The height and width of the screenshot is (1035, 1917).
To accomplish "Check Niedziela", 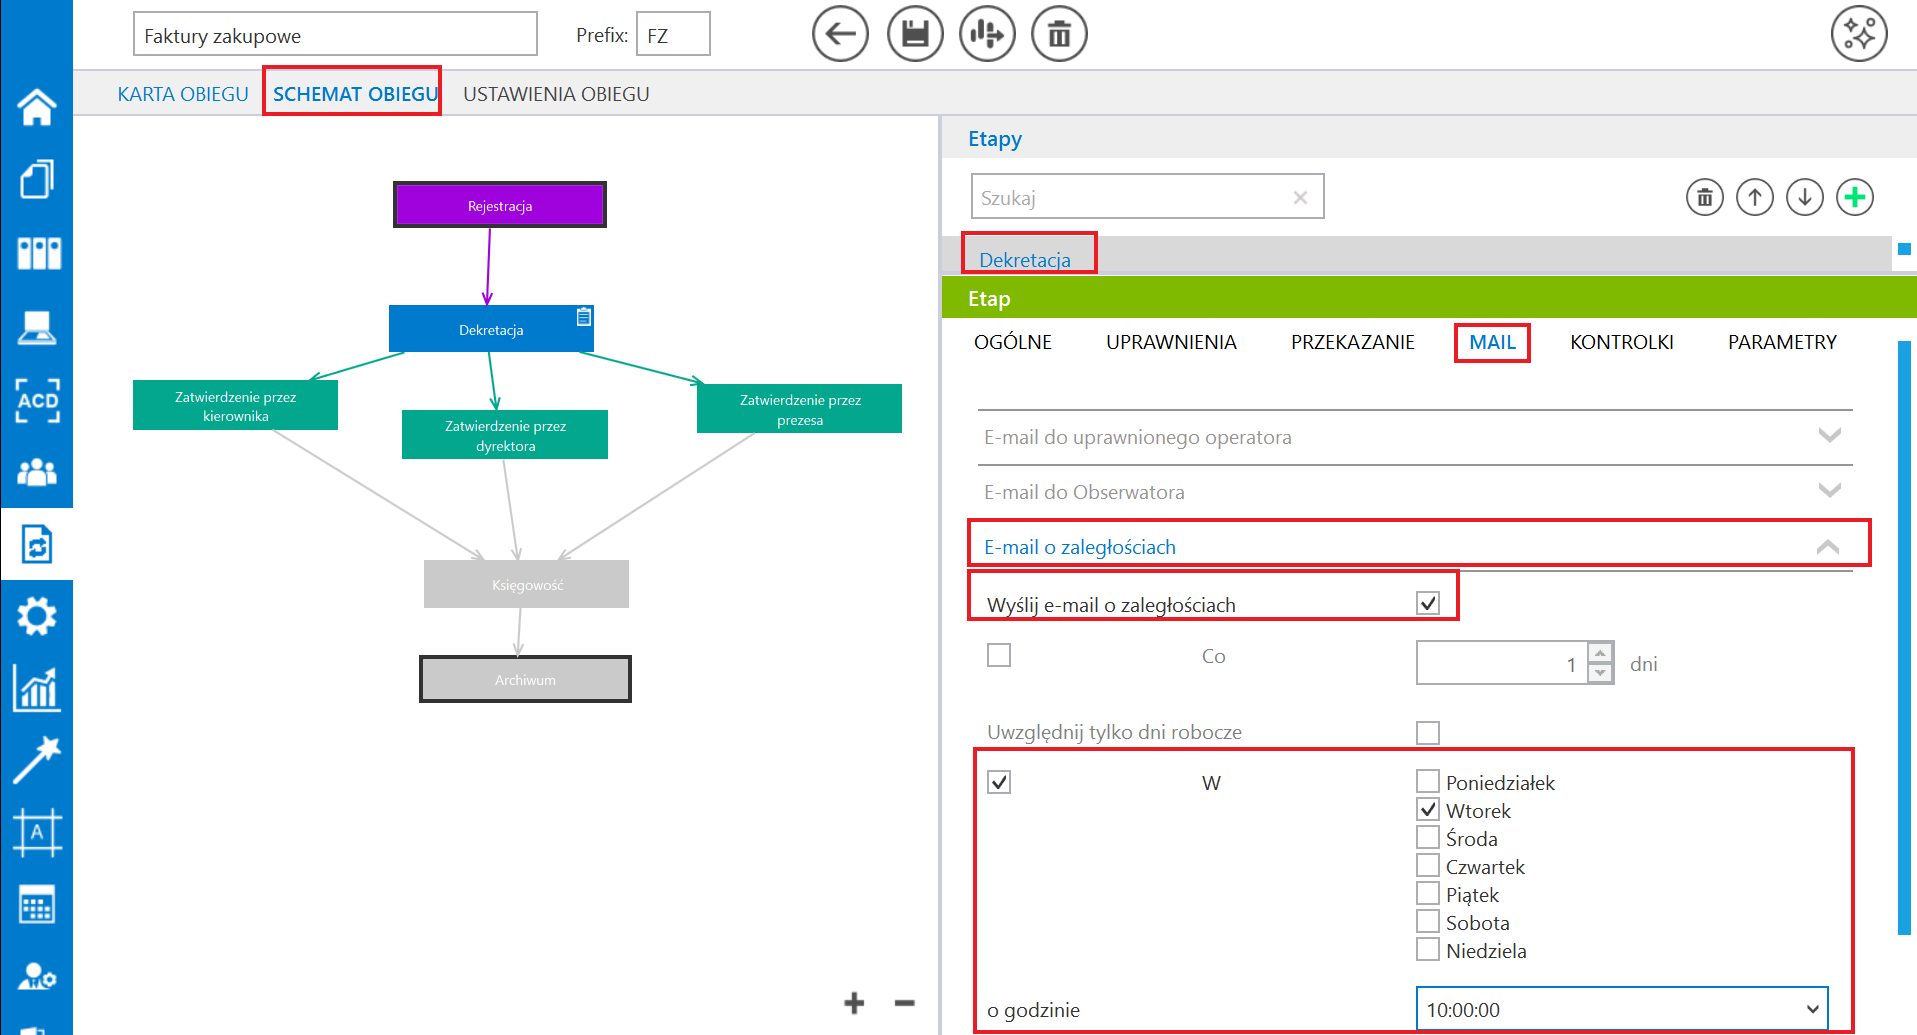I will click(x=1428, y=949).
